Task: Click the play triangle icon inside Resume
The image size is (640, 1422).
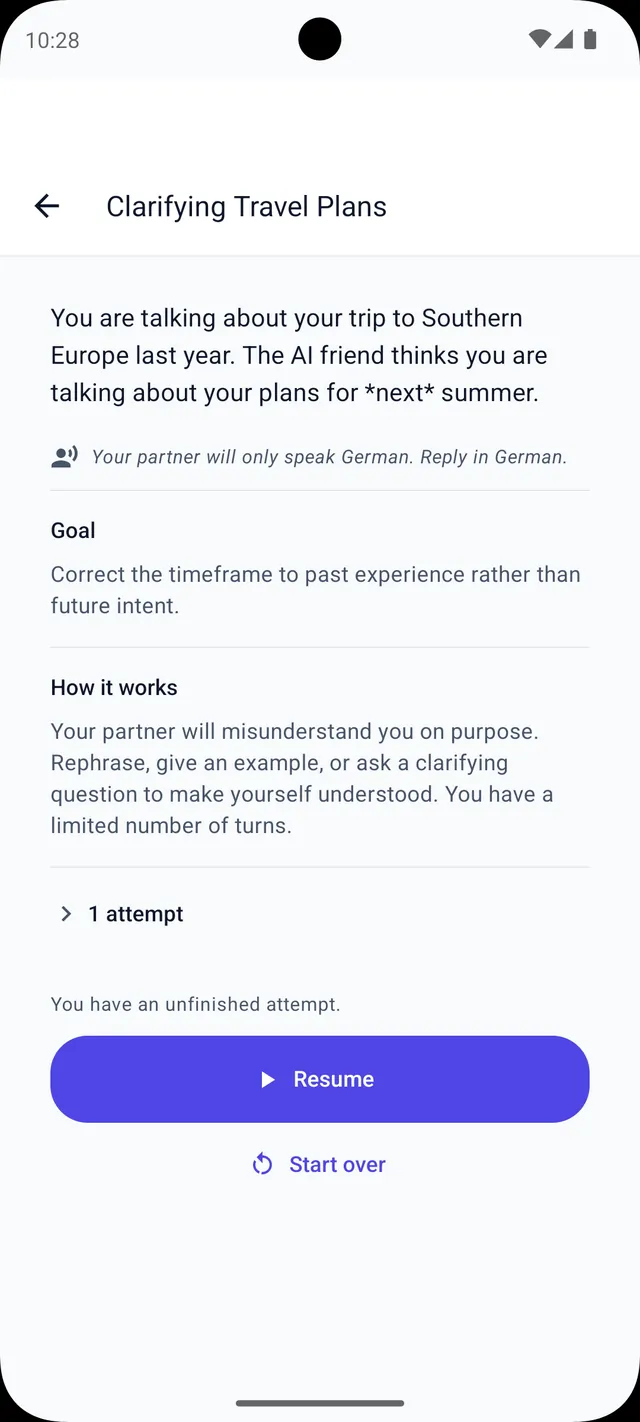Action: (x=267, y=1079)
